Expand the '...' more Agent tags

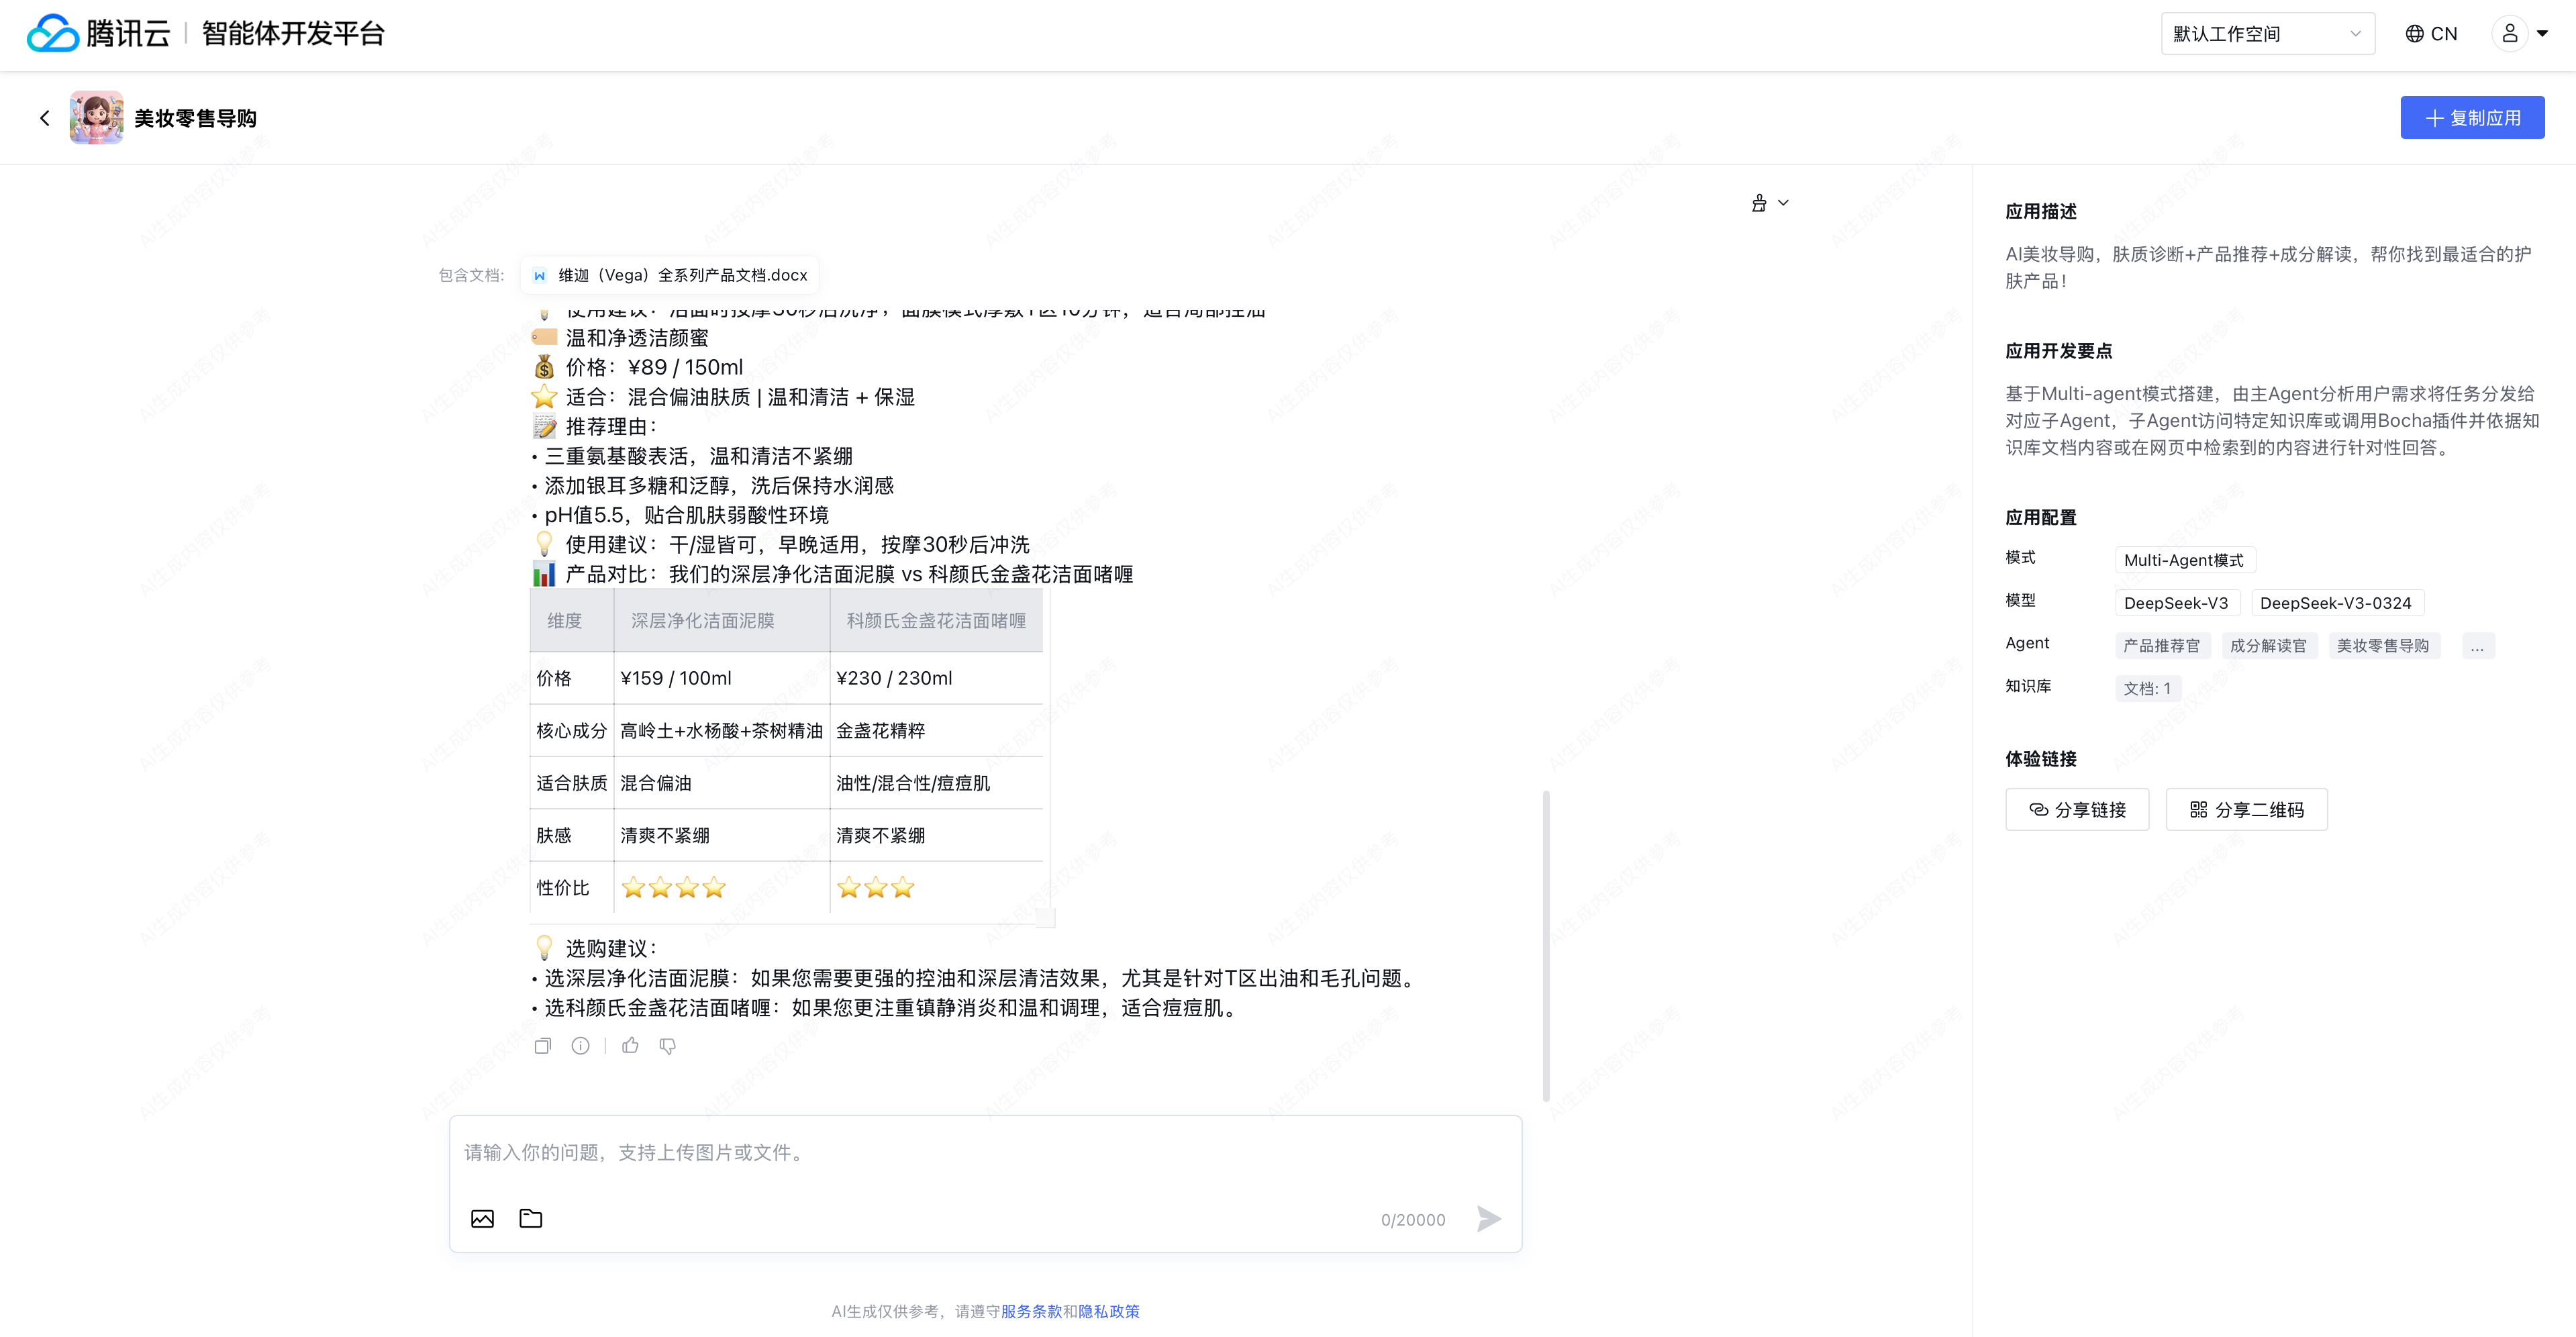click(2477, 646)
